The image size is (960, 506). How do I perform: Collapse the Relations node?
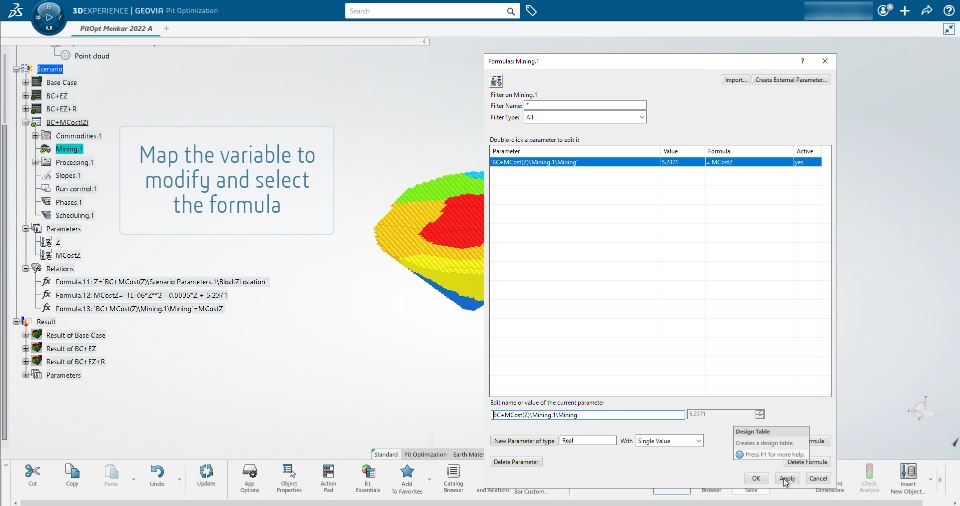point(26,268)
